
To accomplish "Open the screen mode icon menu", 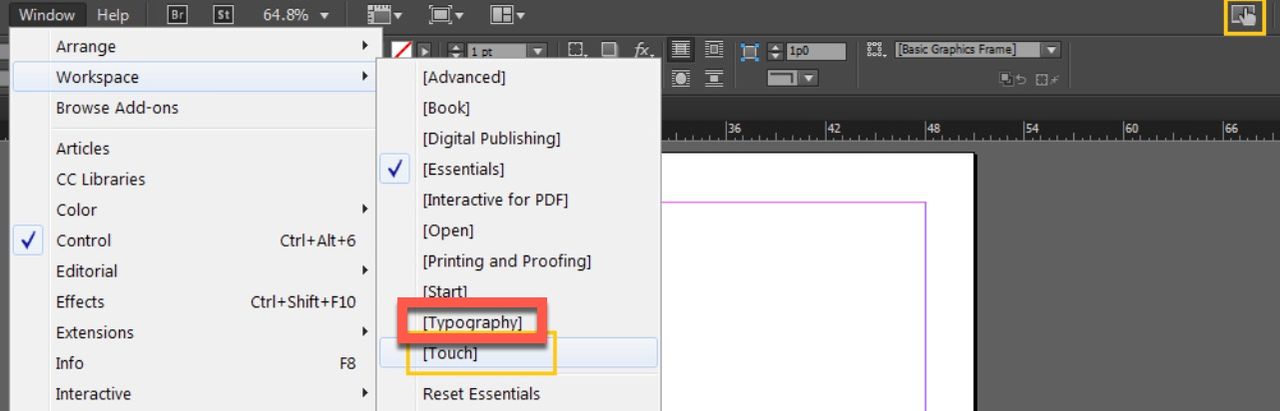I will 446,15.
